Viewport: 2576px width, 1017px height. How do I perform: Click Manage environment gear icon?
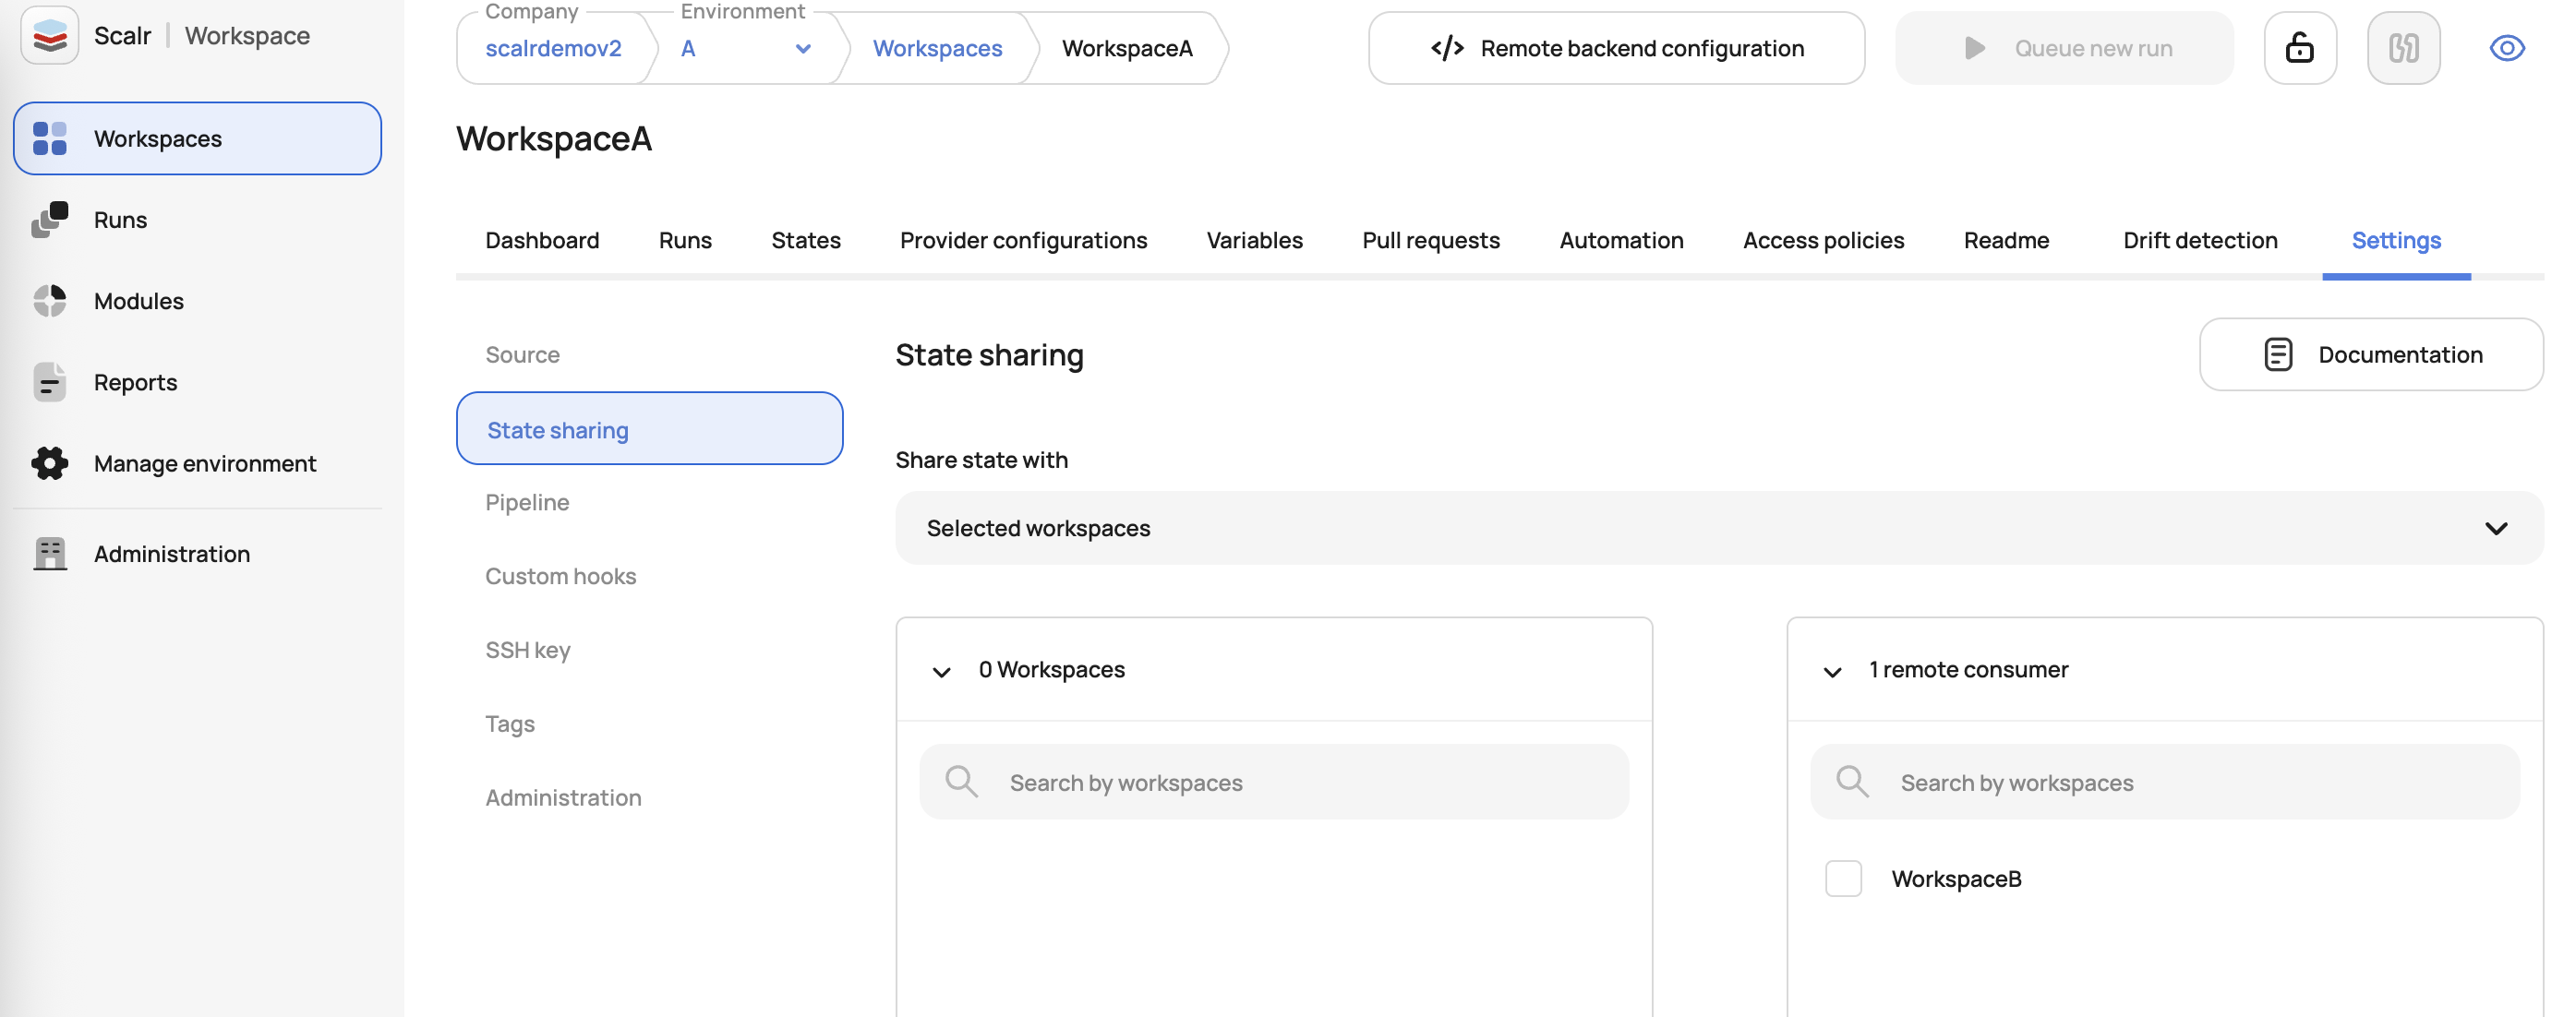49,463
